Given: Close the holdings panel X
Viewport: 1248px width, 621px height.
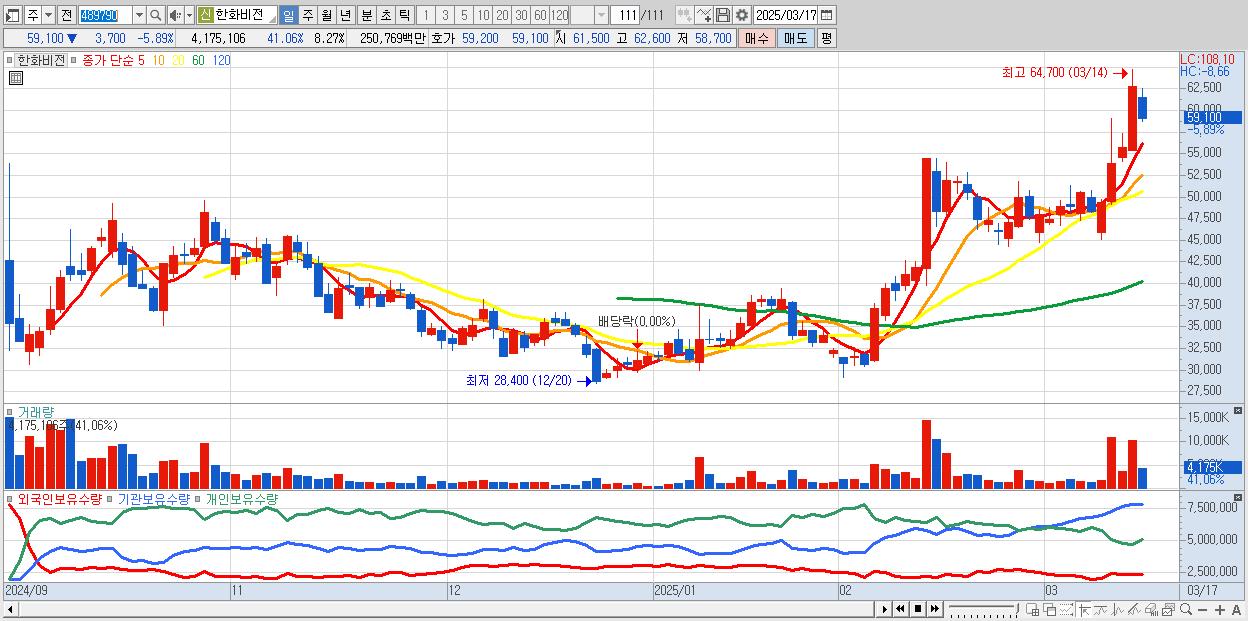Looking at the screenshot, I should (1239, 497).
